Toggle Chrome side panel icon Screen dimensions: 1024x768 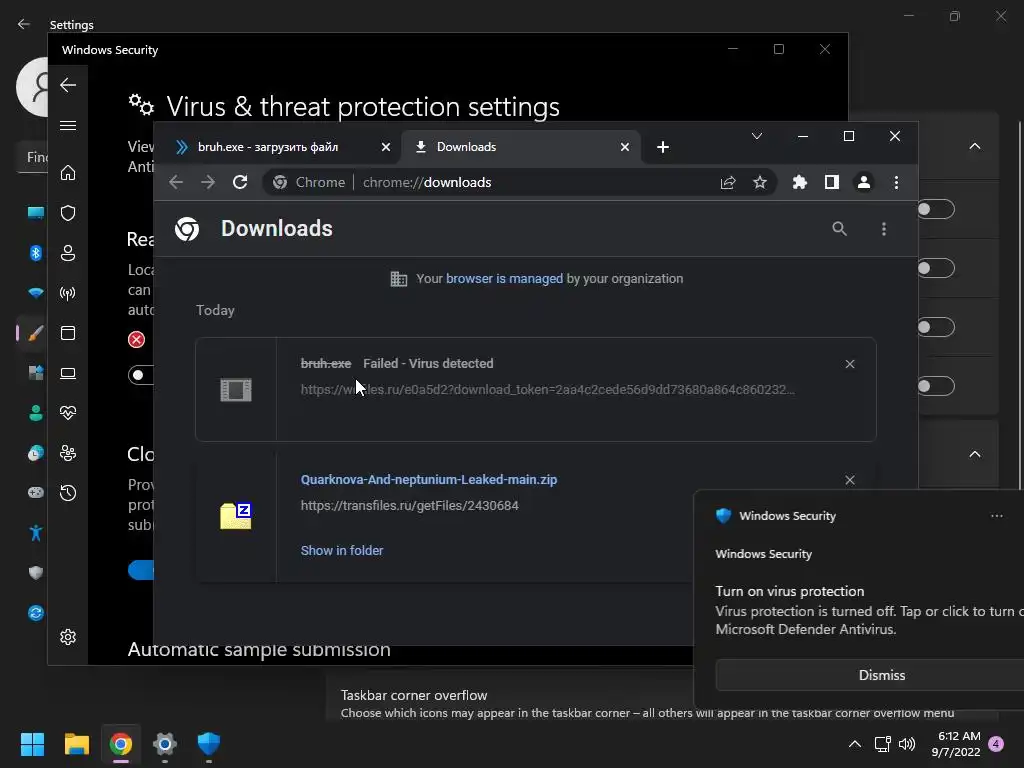coord(831,182)
